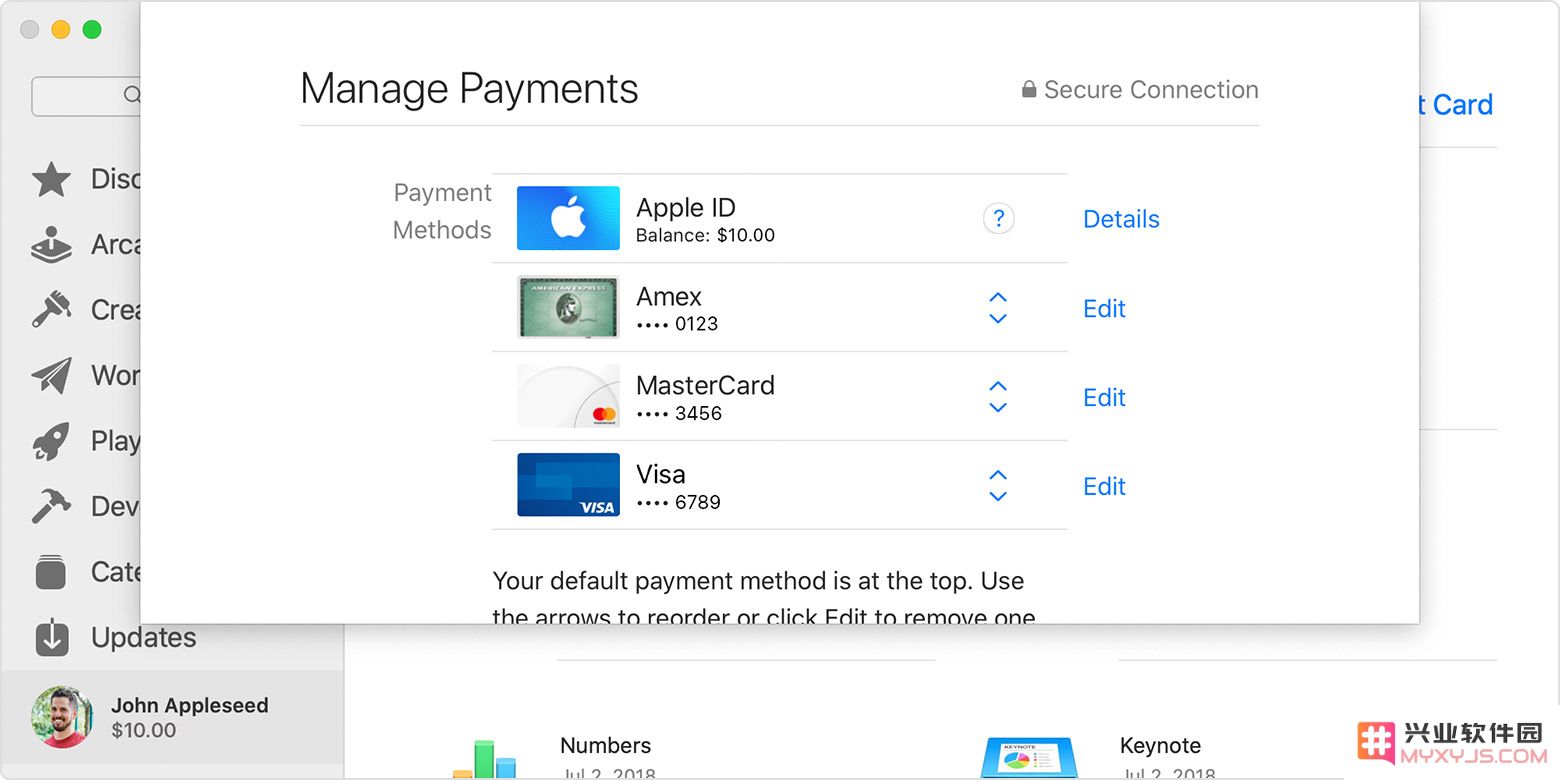Open the Numbers app entry
This screenshot has width=1560, height=780.
(605, 746)
